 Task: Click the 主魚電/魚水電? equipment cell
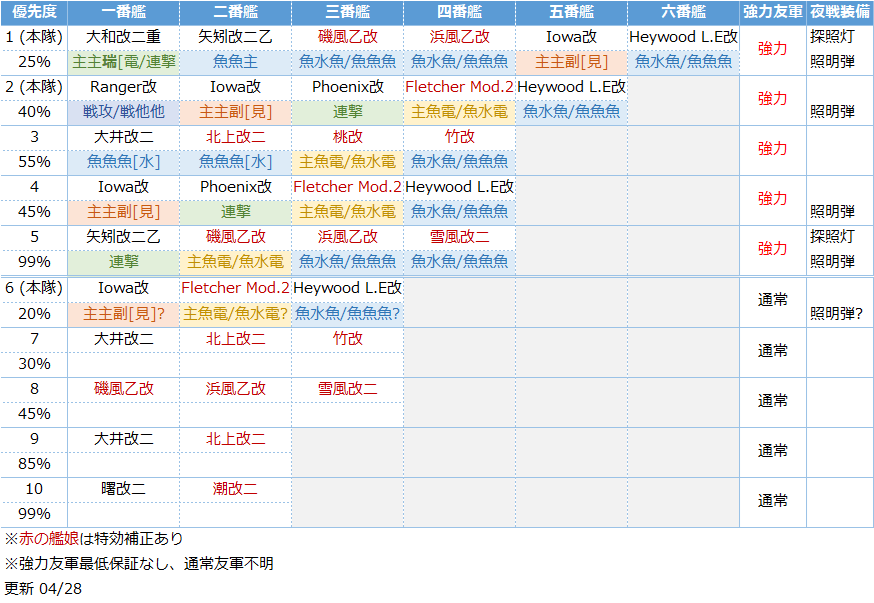pyautogui.click(x=235, y=314)
